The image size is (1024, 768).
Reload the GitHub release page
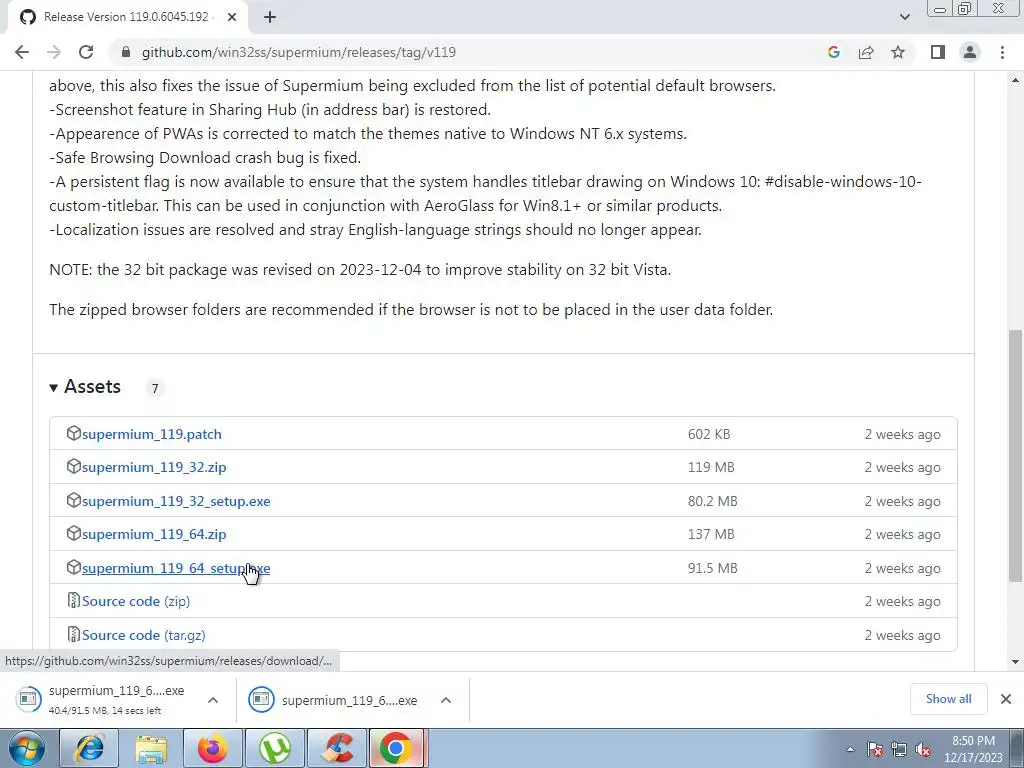pyautogui.click(x=86, y=52)
